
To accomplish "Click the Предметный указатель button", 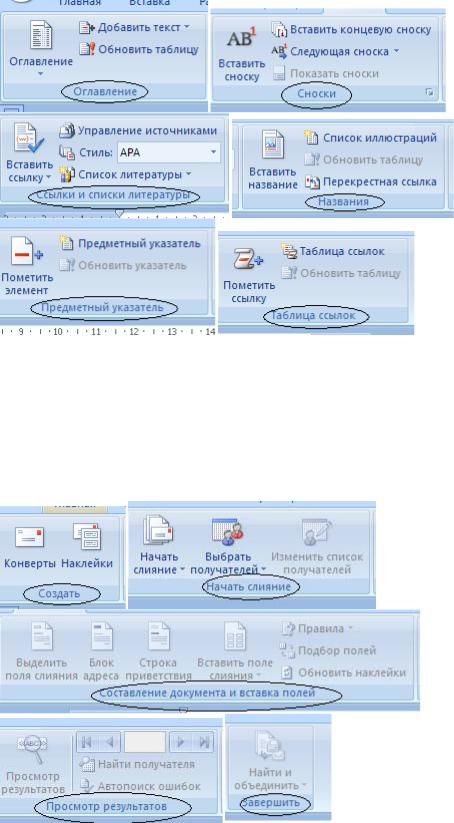I will pos(130,243).
